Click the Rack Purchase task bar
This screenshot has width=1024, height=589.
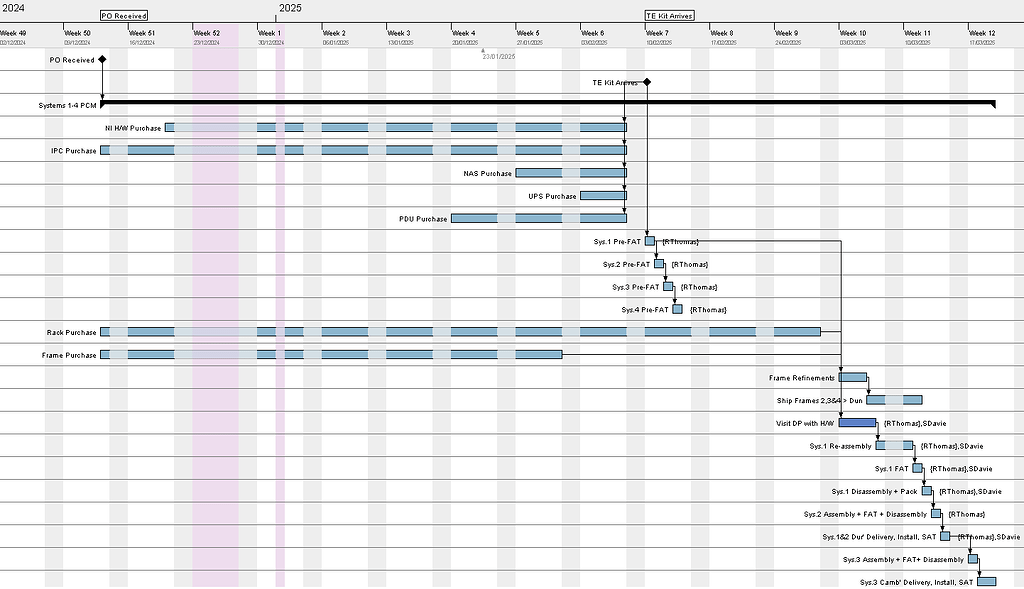(x=450, y=332)
